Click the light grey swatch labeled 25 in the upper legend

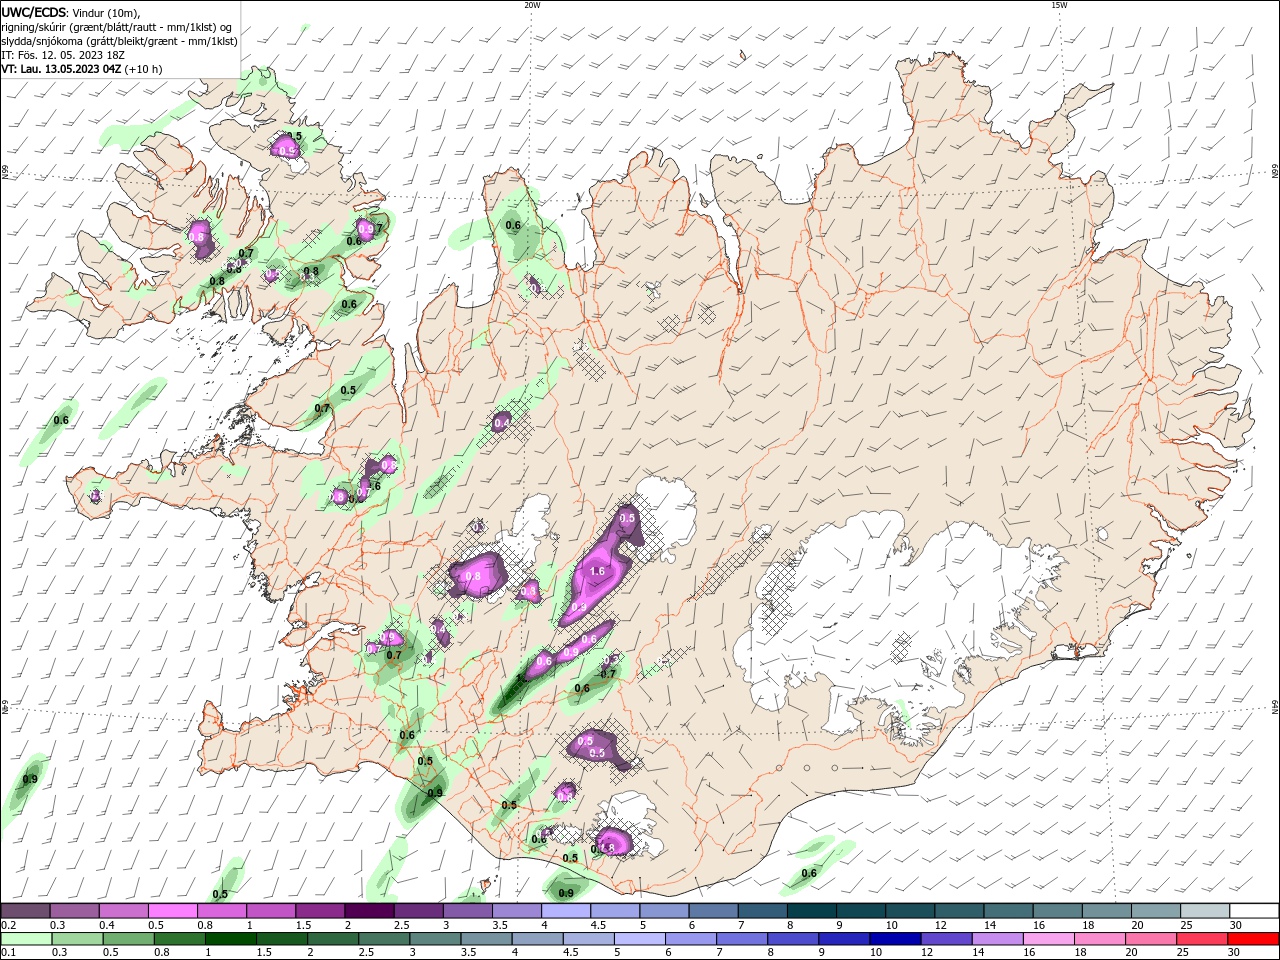(1205, 911)
